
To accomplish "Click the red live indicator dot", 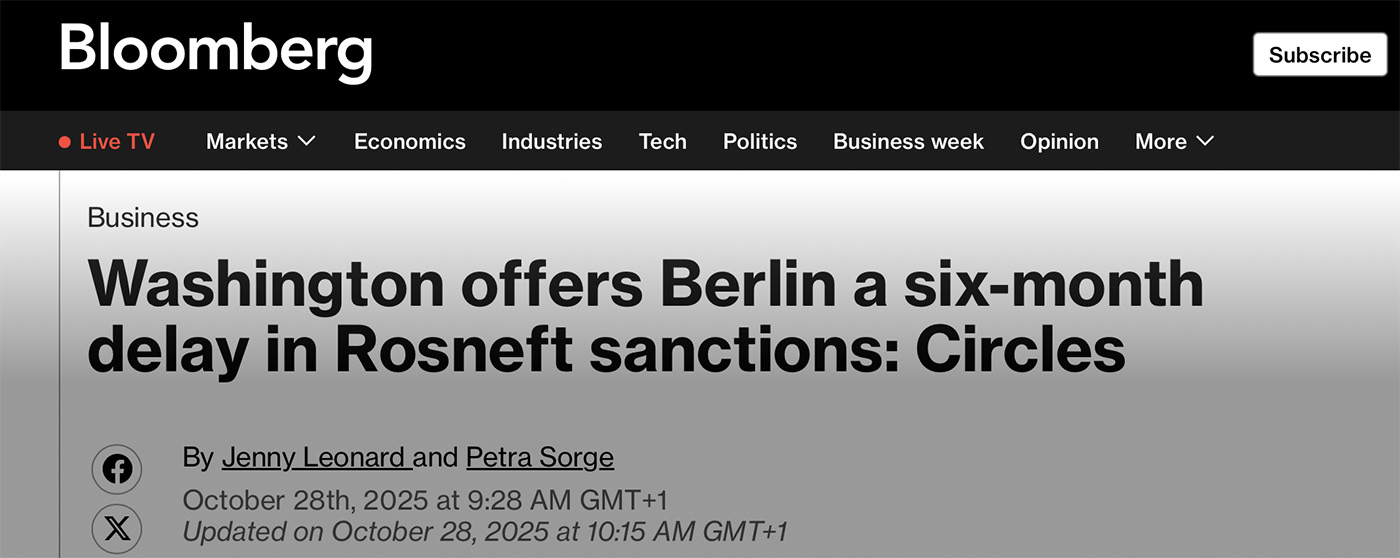I will click(x=65, y=142).
